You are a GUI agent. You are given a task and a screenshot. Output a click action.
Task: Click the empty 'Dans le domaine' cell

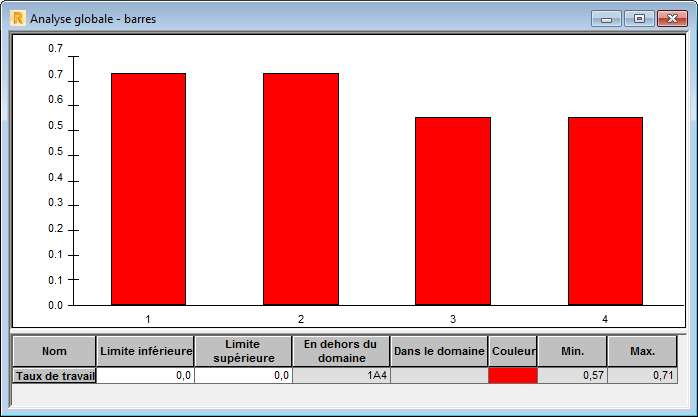pyautogui.click(x=439, y=376)
